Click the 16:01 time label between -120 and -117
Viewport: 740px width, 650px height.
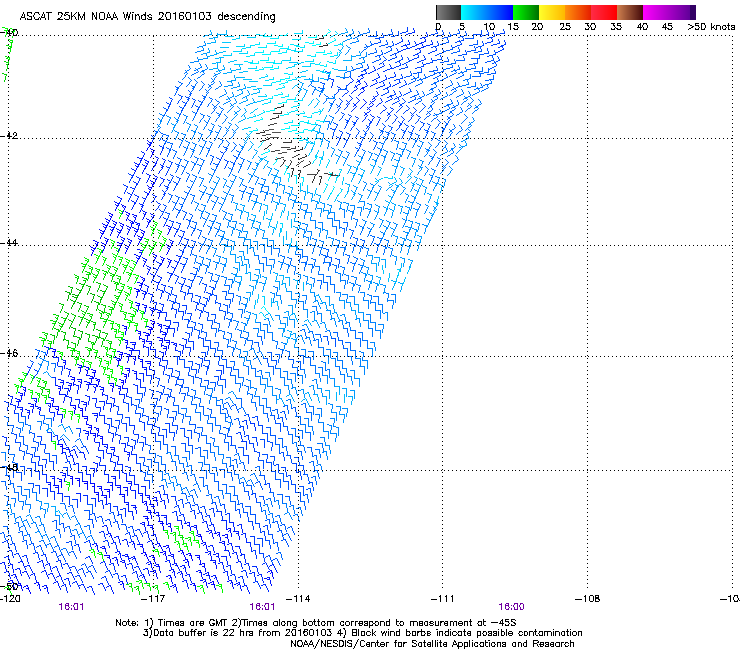coord(71,607)
